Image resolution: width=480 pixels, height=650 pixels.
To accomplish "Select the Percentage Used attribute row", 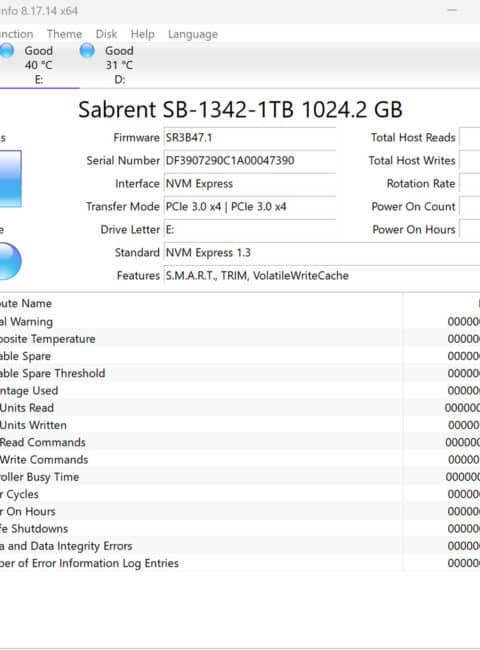I will 240,390.
